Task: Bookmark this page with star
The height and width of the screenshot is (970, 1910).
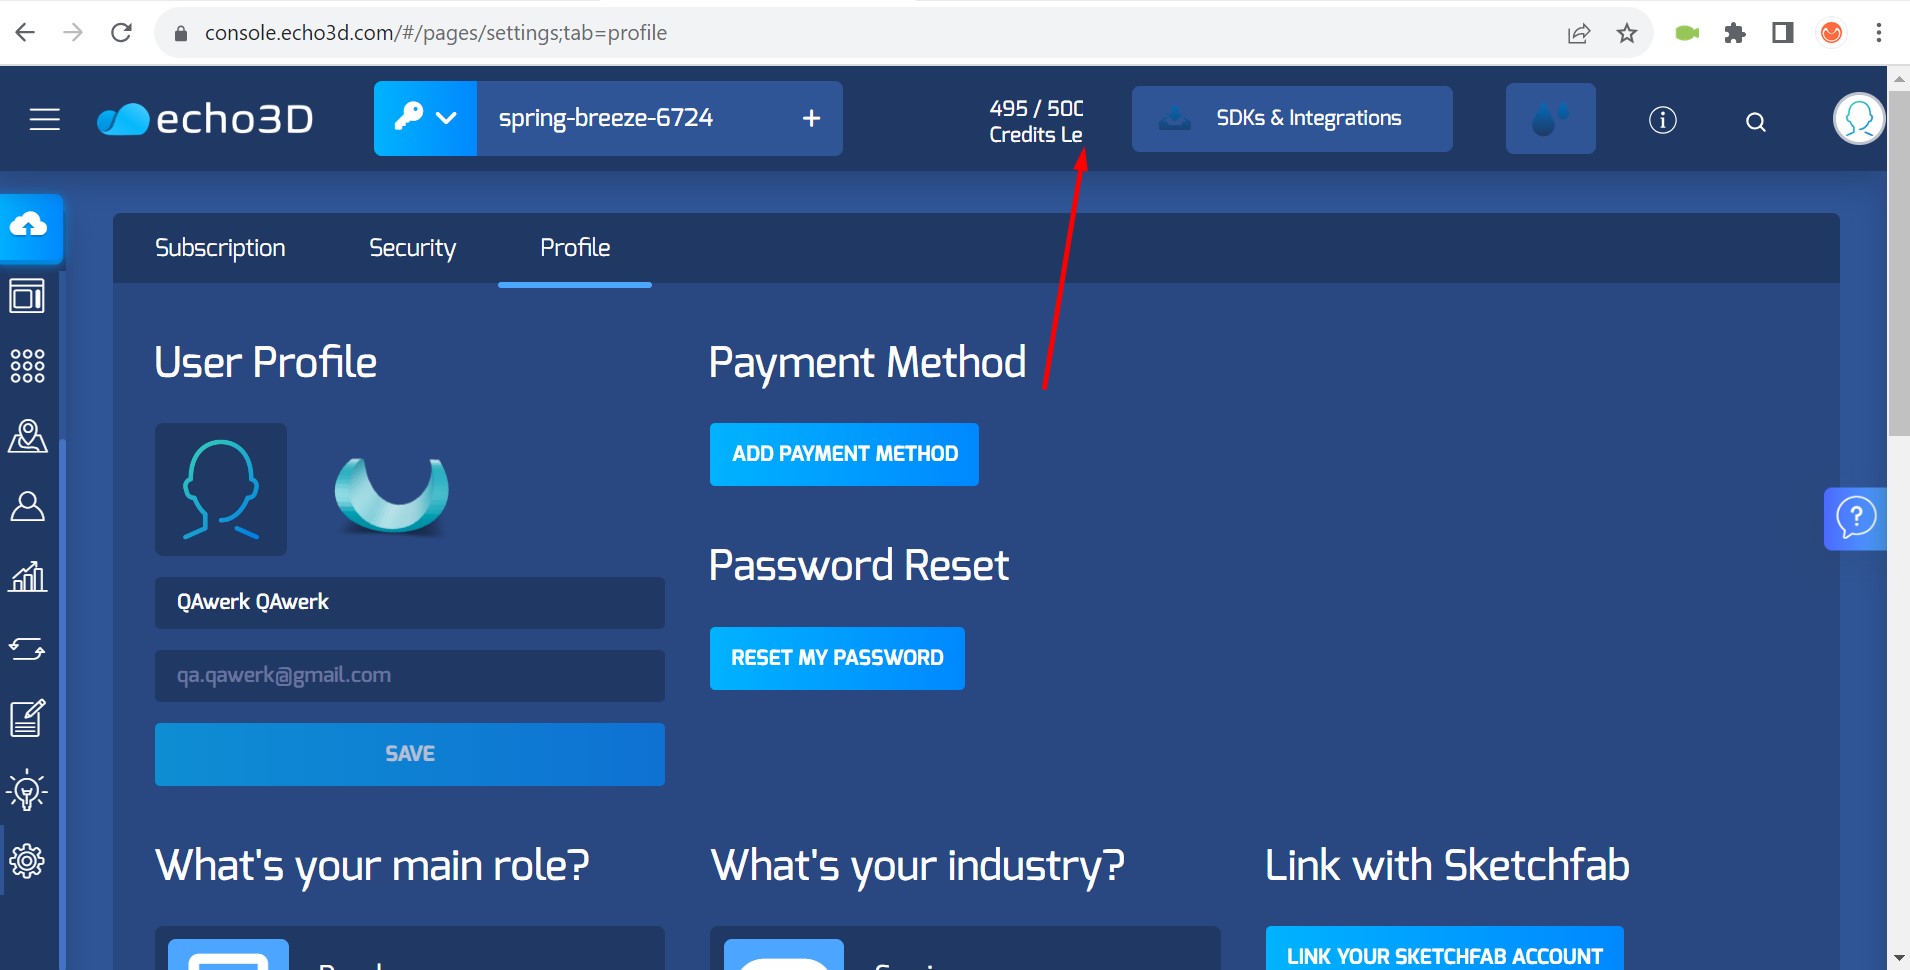Action: point(1627,33)
